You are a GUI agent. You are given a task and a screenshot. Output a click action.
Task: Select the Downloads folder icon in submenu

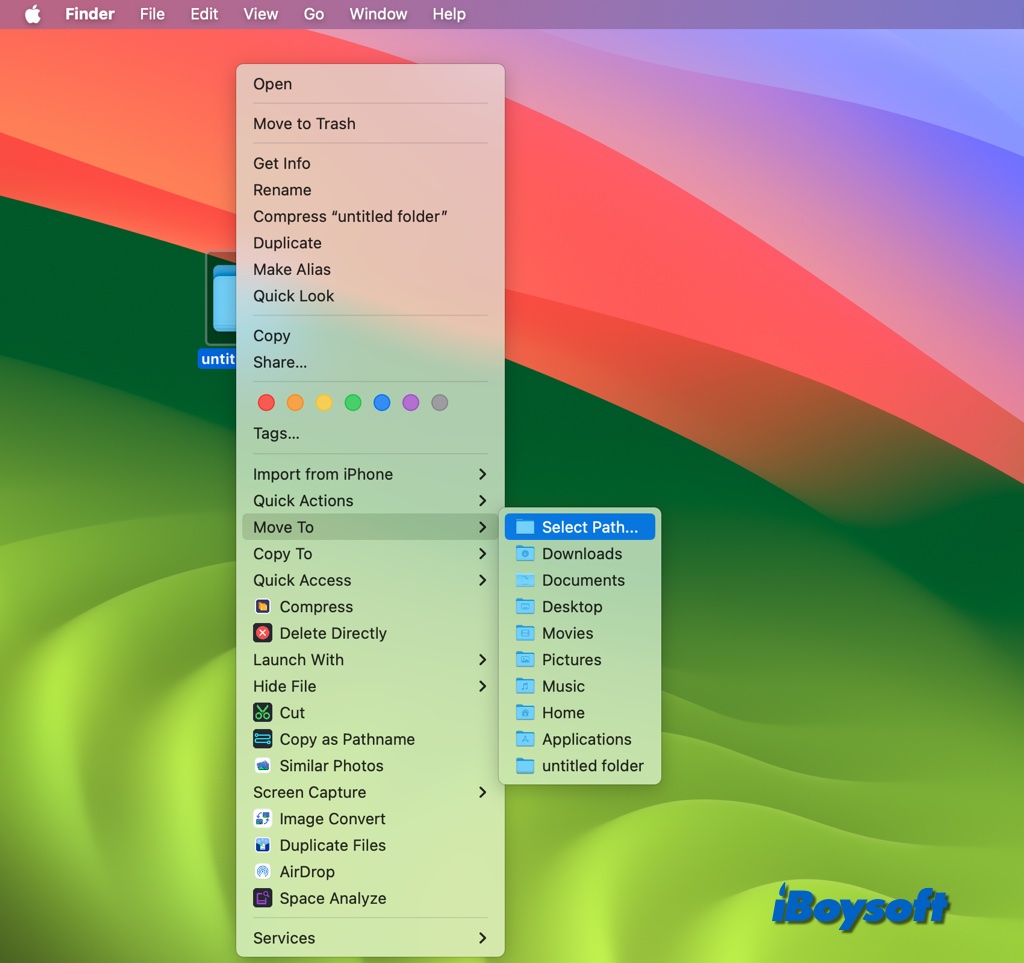click(x=525, y=553)
